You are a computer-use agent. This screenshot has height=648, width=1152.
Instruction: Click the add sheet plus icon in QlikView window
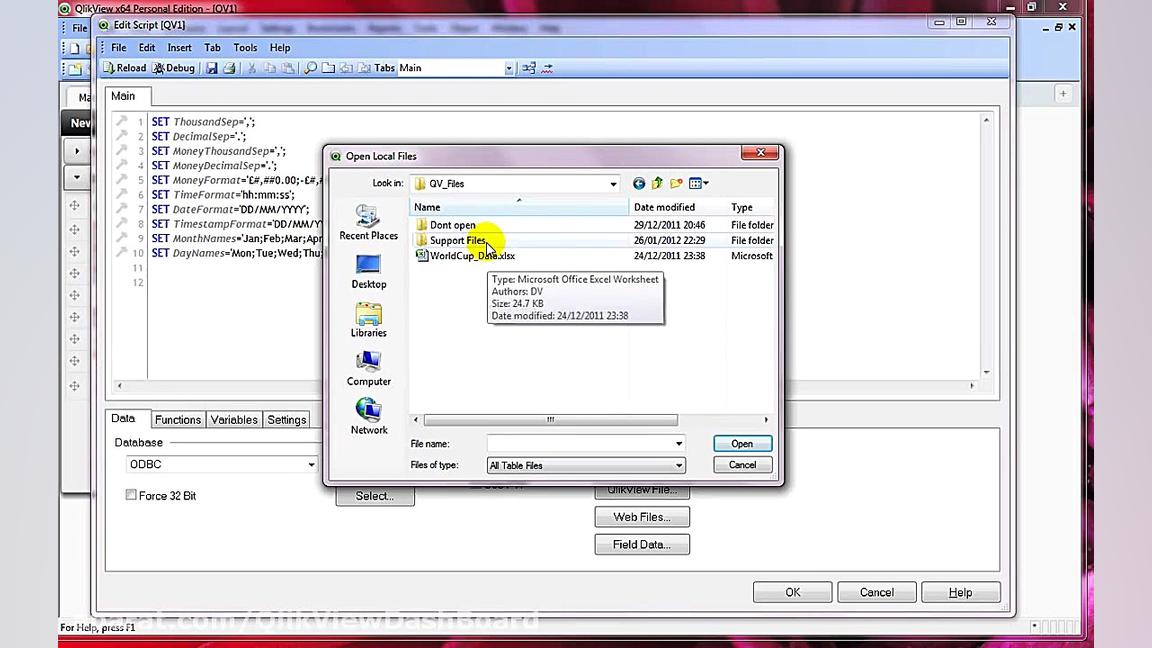[x=1063, y=93]
